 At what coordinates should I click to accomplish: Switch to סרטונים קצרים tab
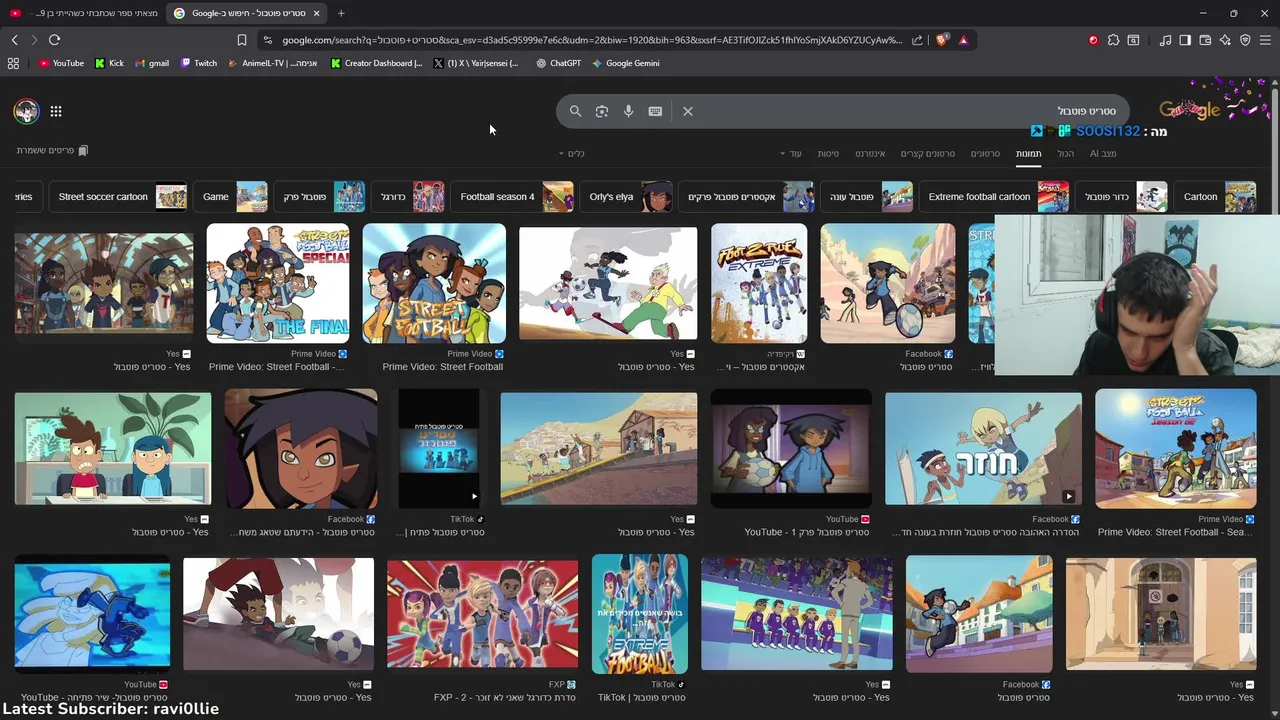coord(928,154)
